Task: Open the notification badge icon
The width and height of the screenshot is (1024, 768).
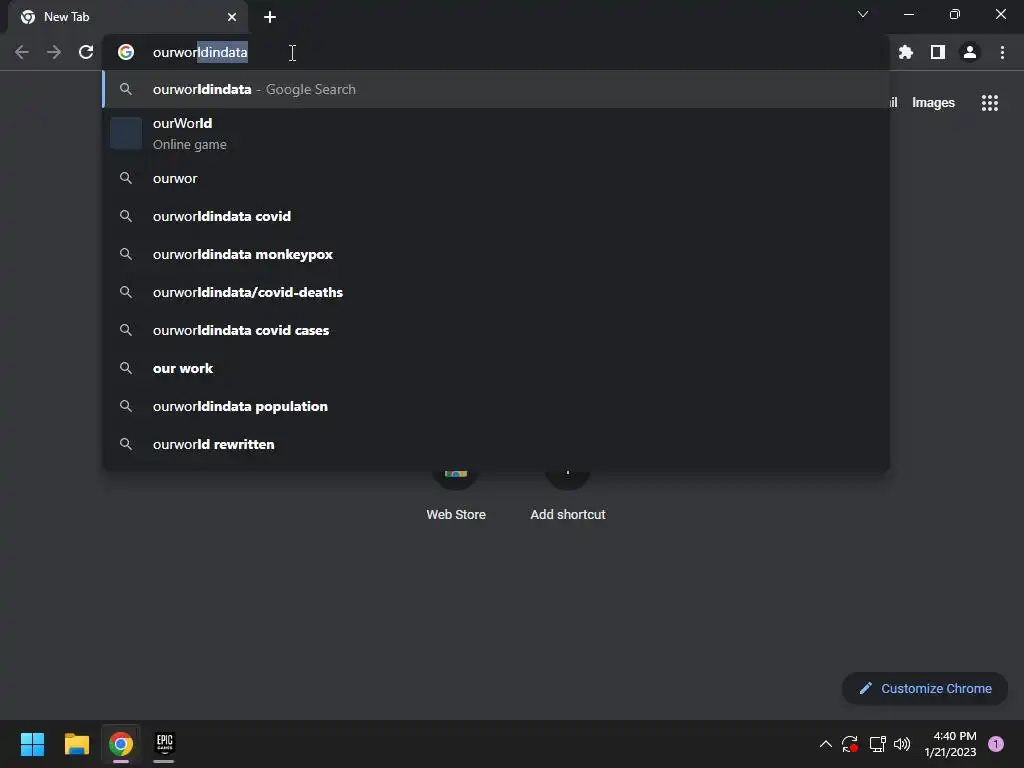Action: (x=996, y=744)
